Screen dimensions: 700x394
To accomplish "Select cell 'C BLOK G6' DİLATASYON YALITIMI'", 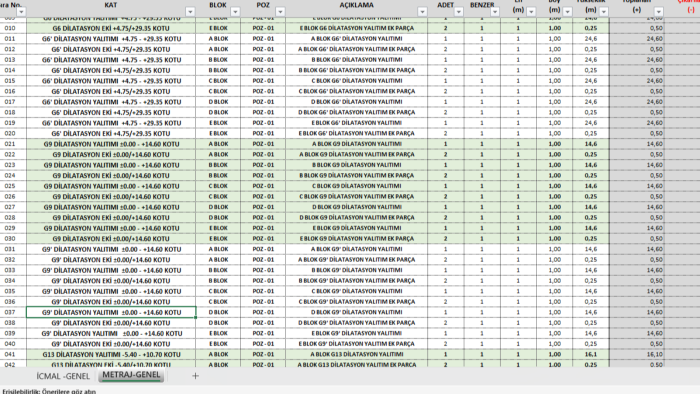I will tap(356, 81).
